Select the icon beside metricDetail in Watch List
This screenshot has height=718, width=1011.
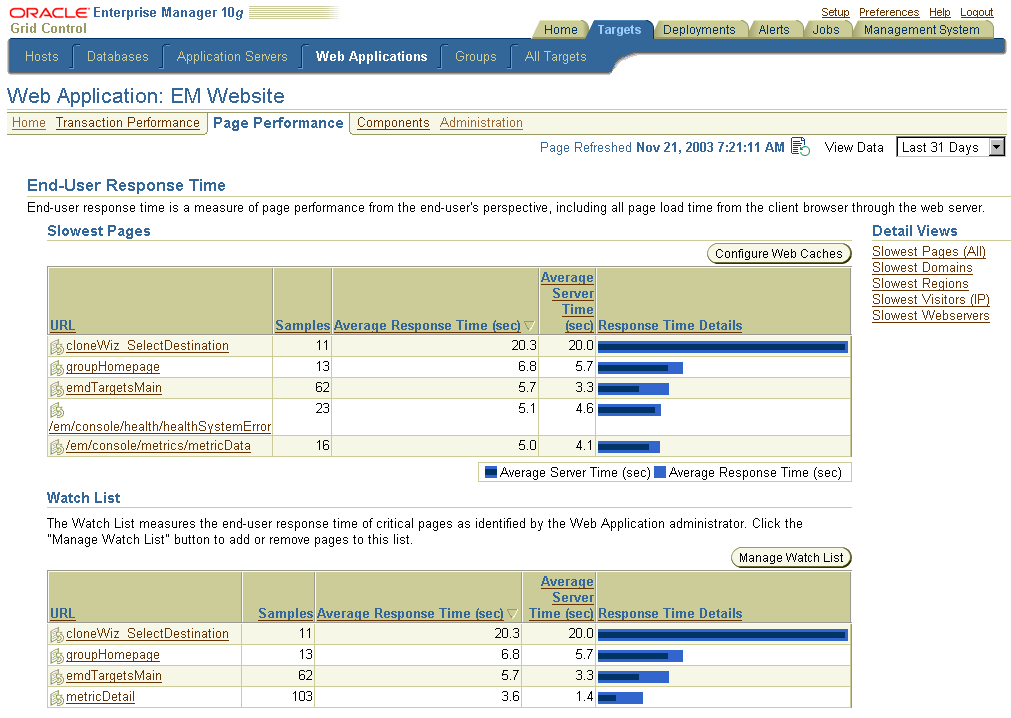pos(55,697)
